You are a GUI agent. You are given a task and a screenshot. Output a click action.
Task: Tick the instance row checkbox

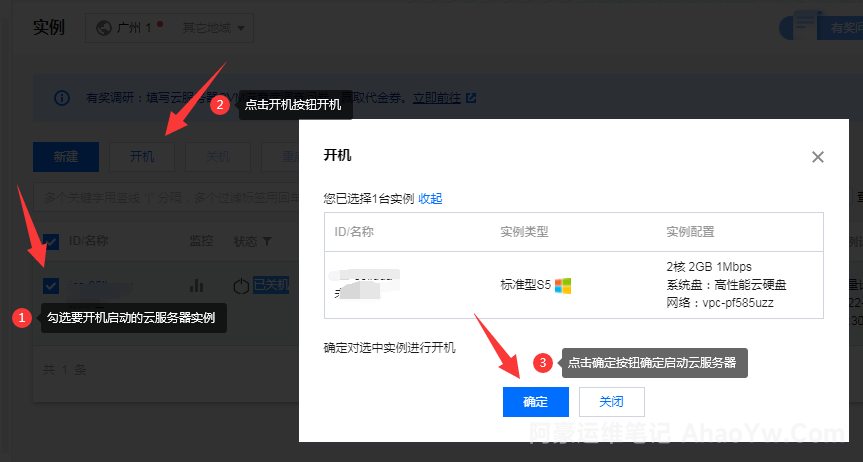[51, 286]
